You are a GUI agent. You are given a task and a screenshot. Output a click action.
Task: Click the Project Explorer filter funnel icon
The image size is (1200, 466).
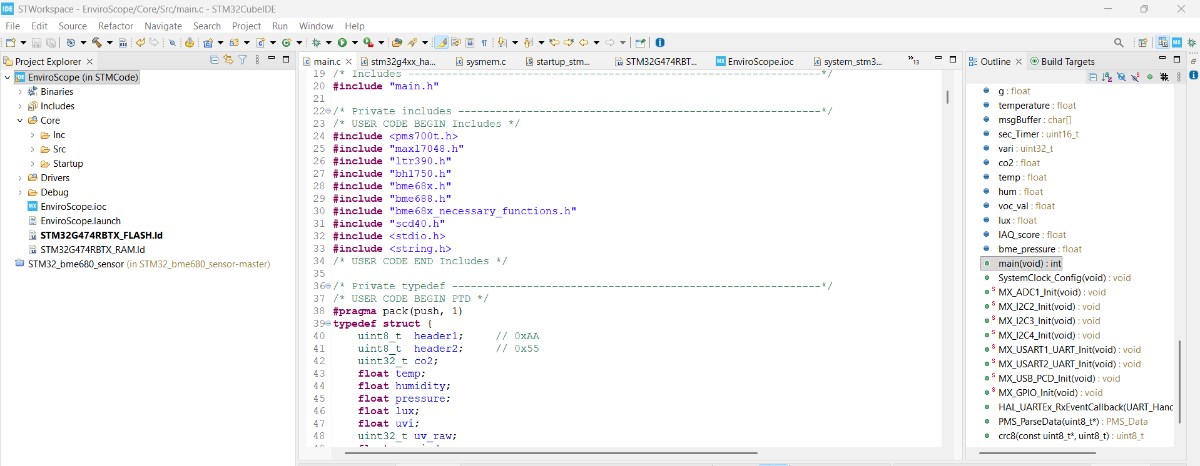pos(242,61)
